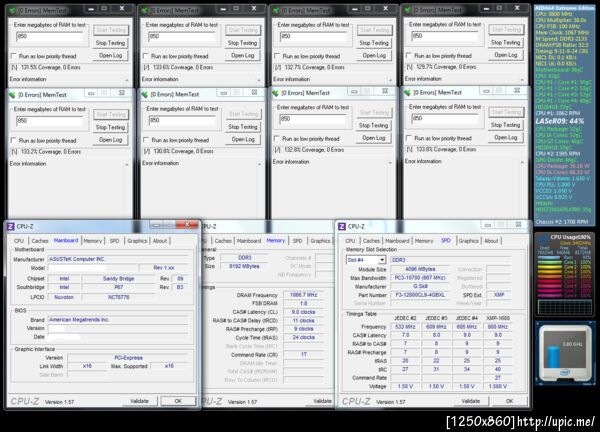The height and width of the screenshot is (432, 600).
Task: Enable low priority thread in the 133.8% coverage MemTest
Action: 409,138
